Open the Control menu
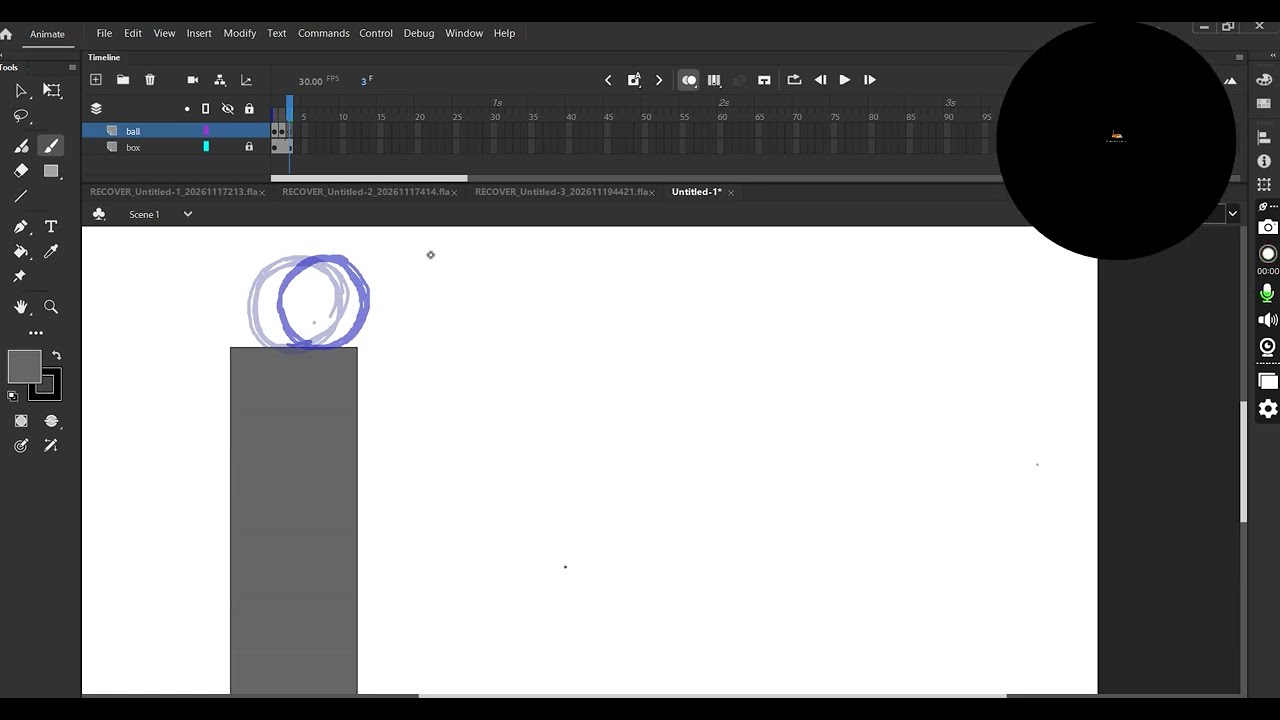Image resolution: width=1280 pixels, height=720 pixels. [376, 33]
